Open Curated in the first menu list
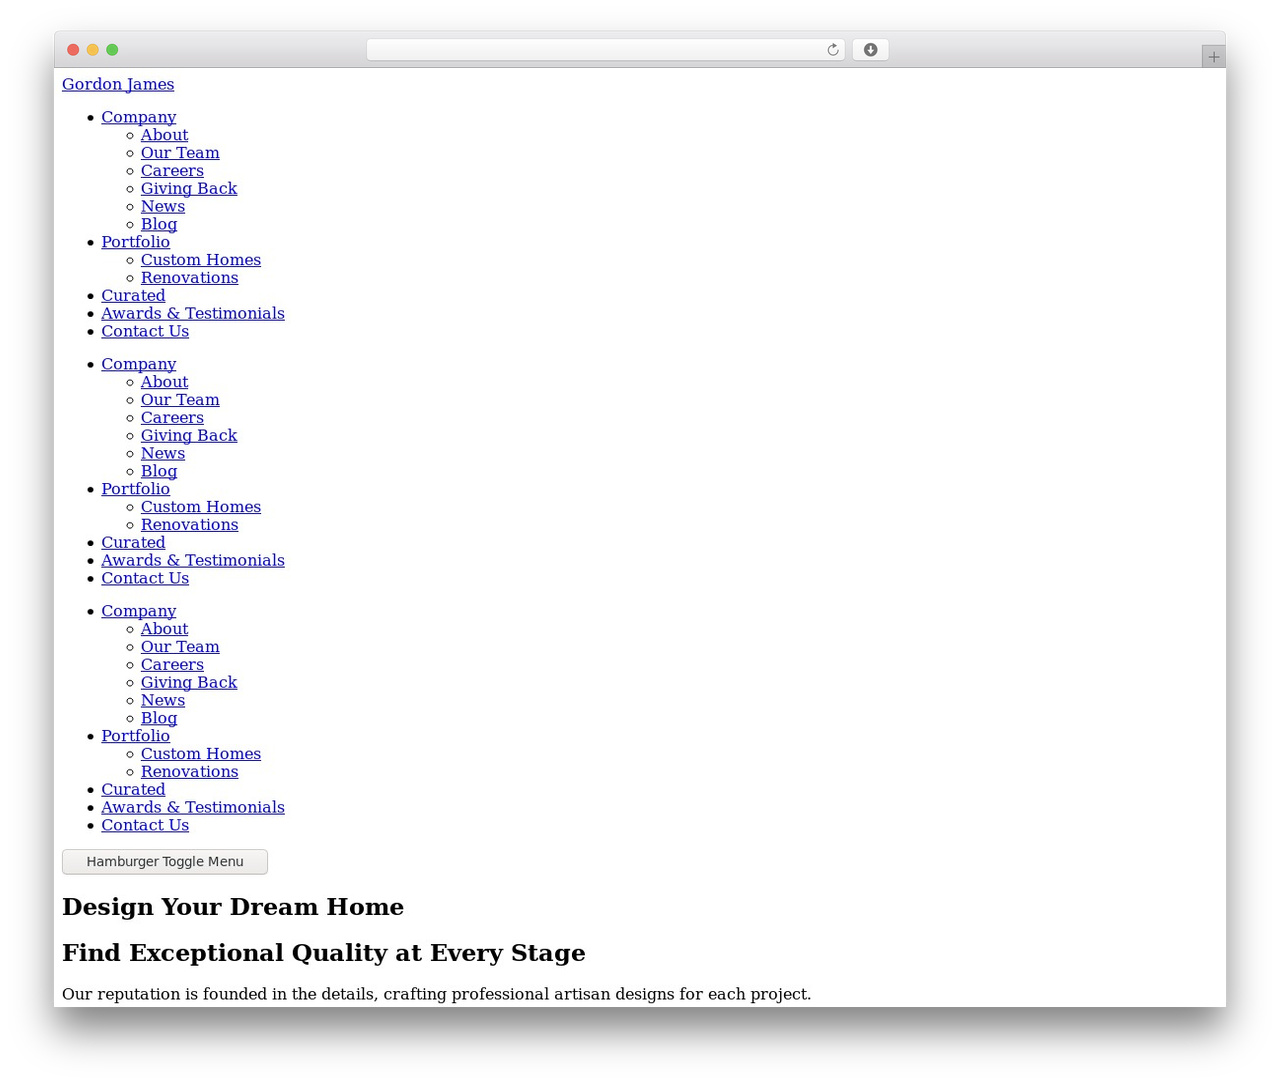The height and width of the screenshot is (1084, 1280). tap(133, 296)
